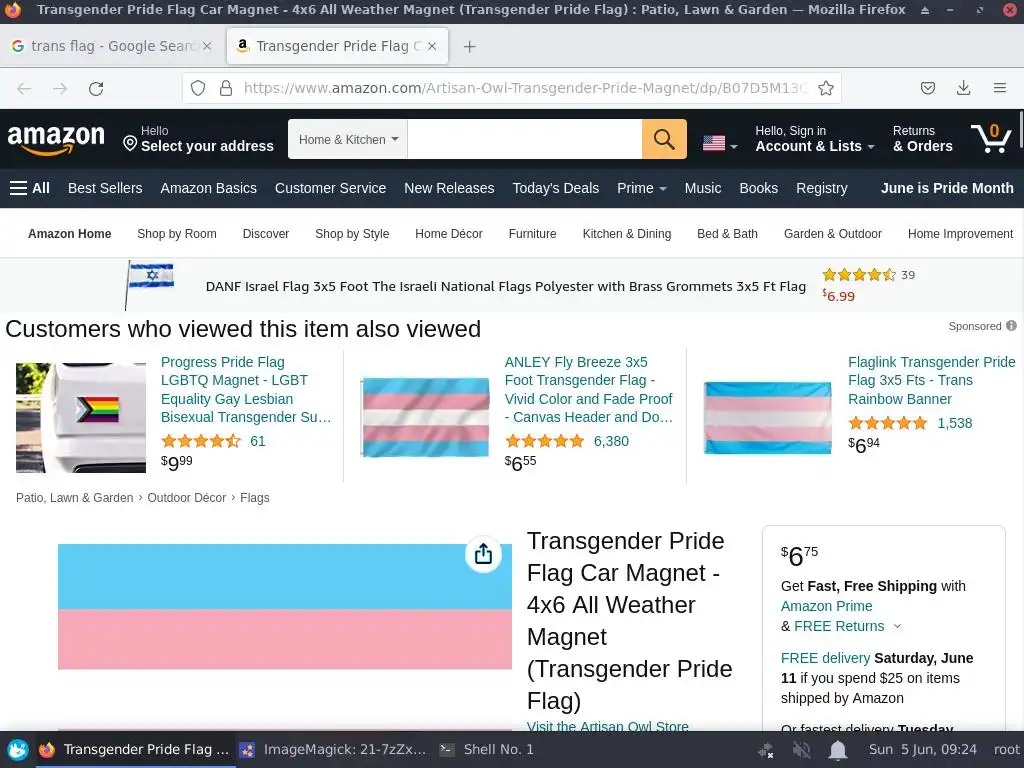Go back with Firefox back arrow
1024x768 pixels.
click(x=24, y=88)
